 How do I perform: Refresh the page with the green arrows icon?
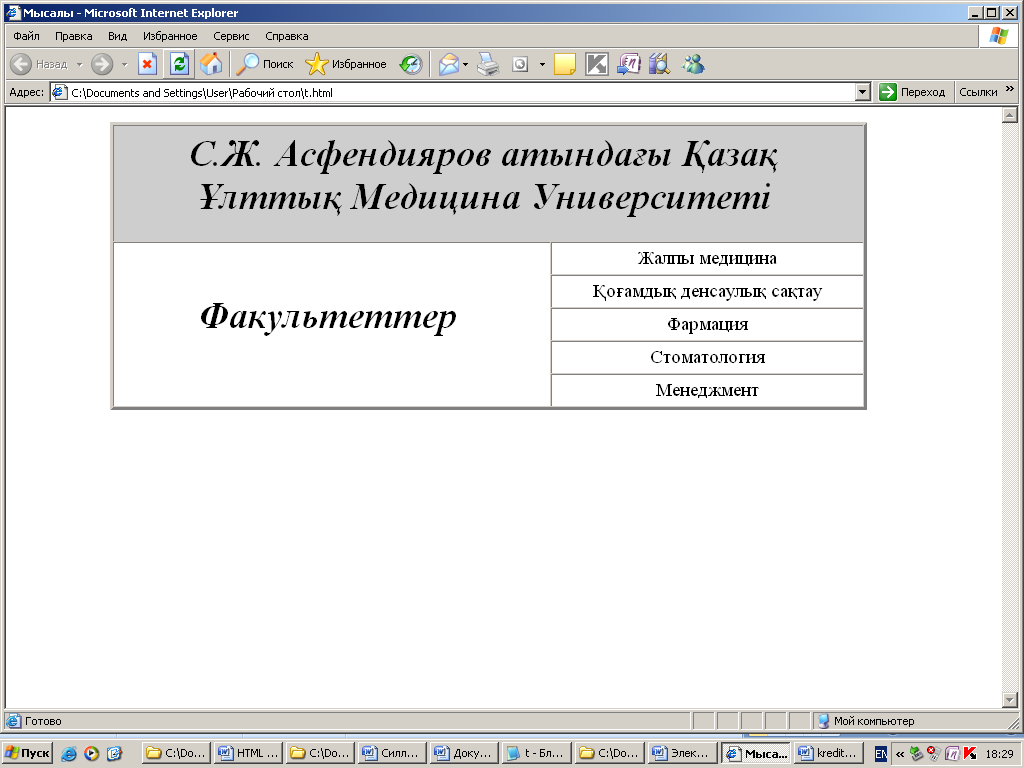point(180,64)
